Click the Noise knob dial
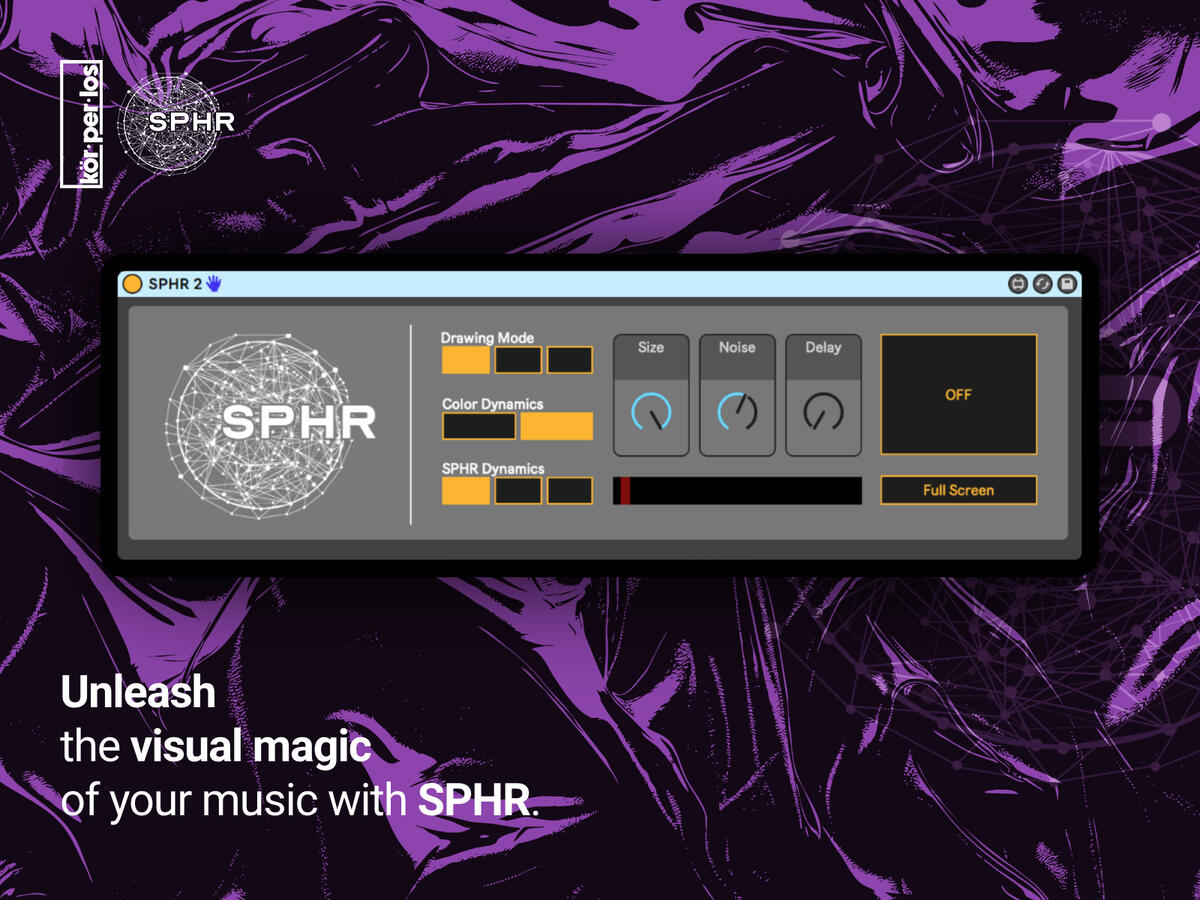Viewport: 1200px width, 900px height. pos(737,411)
